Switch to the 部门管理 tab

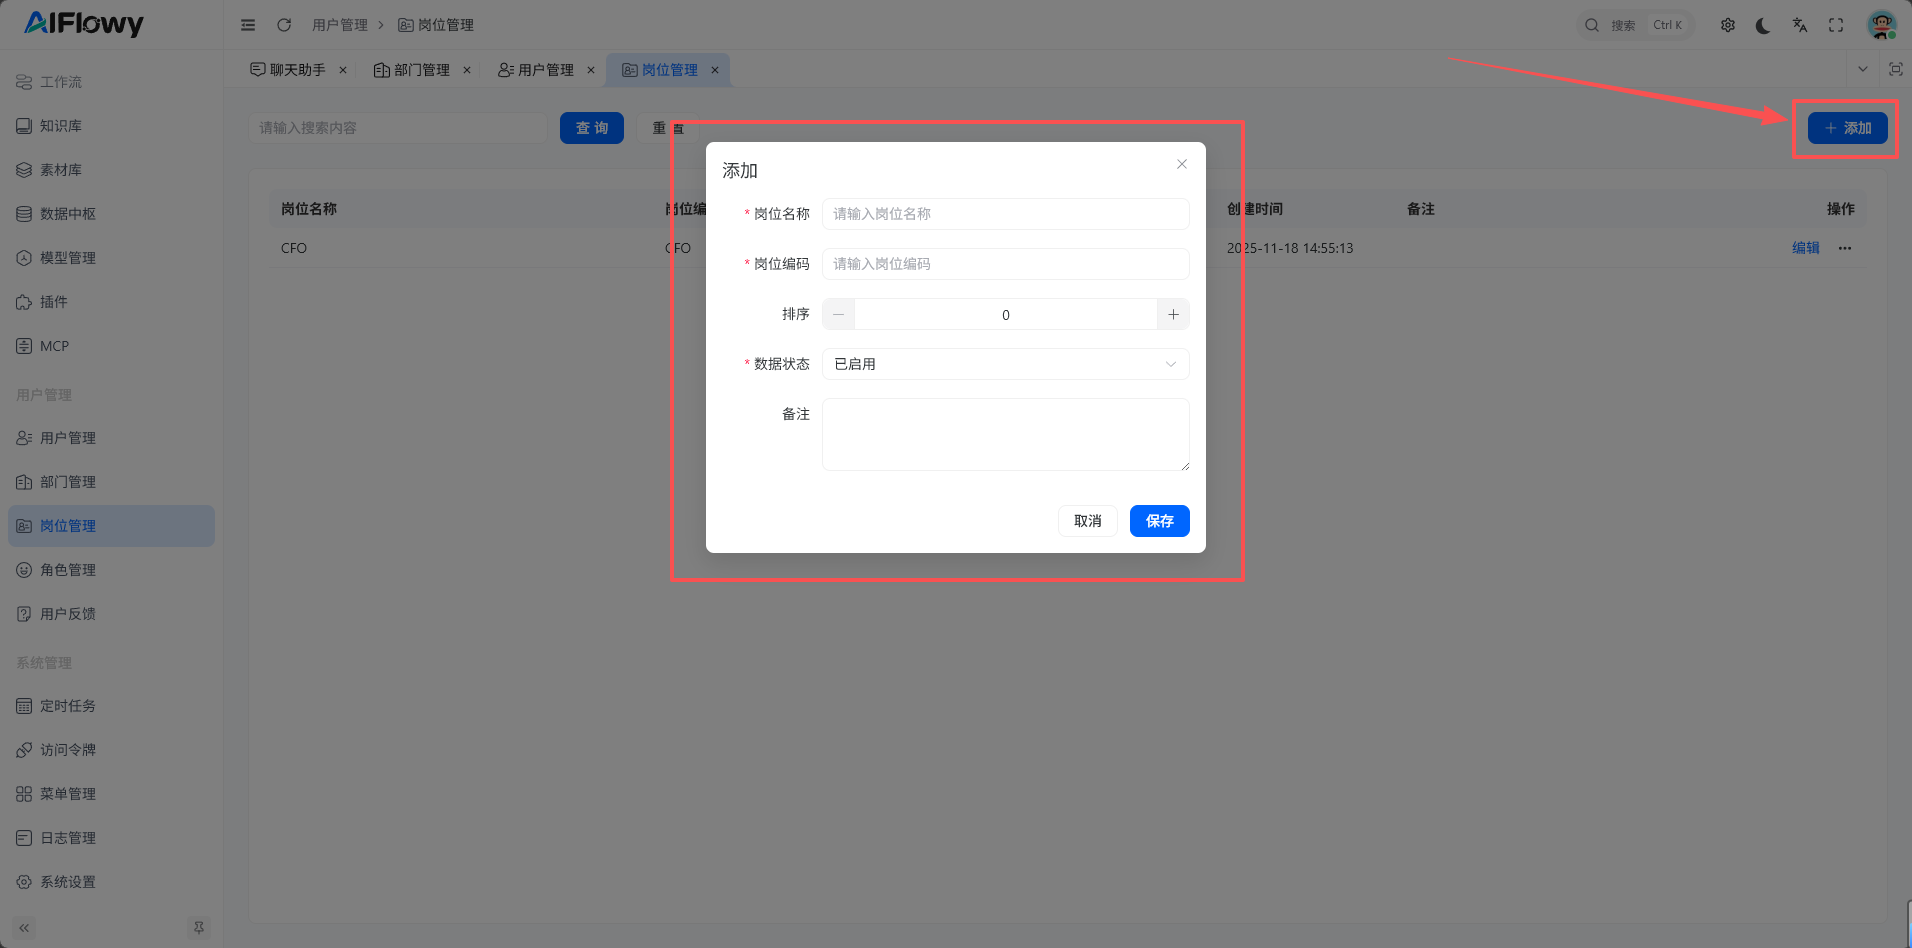pos(412,70)
